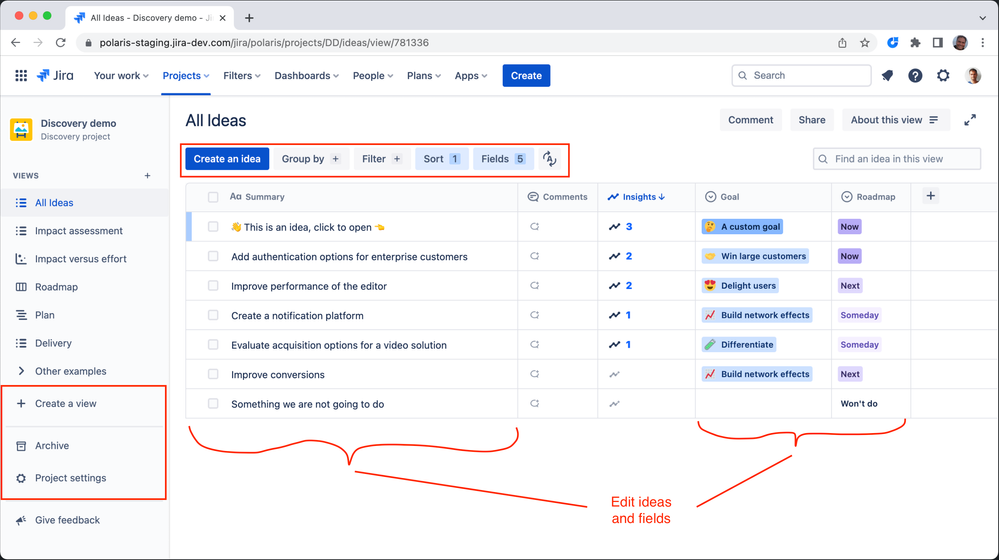Open the Your work dropdown
The height and width of the screenshot is (560, 999).
121,75
